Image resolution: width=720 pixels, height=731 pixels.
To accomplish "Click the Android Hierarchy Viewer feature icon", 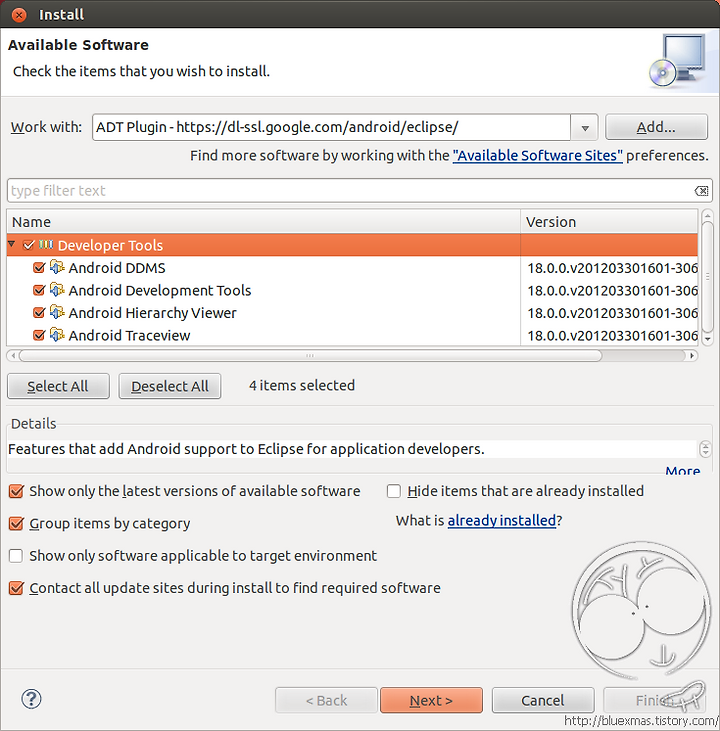I will 57,312.
